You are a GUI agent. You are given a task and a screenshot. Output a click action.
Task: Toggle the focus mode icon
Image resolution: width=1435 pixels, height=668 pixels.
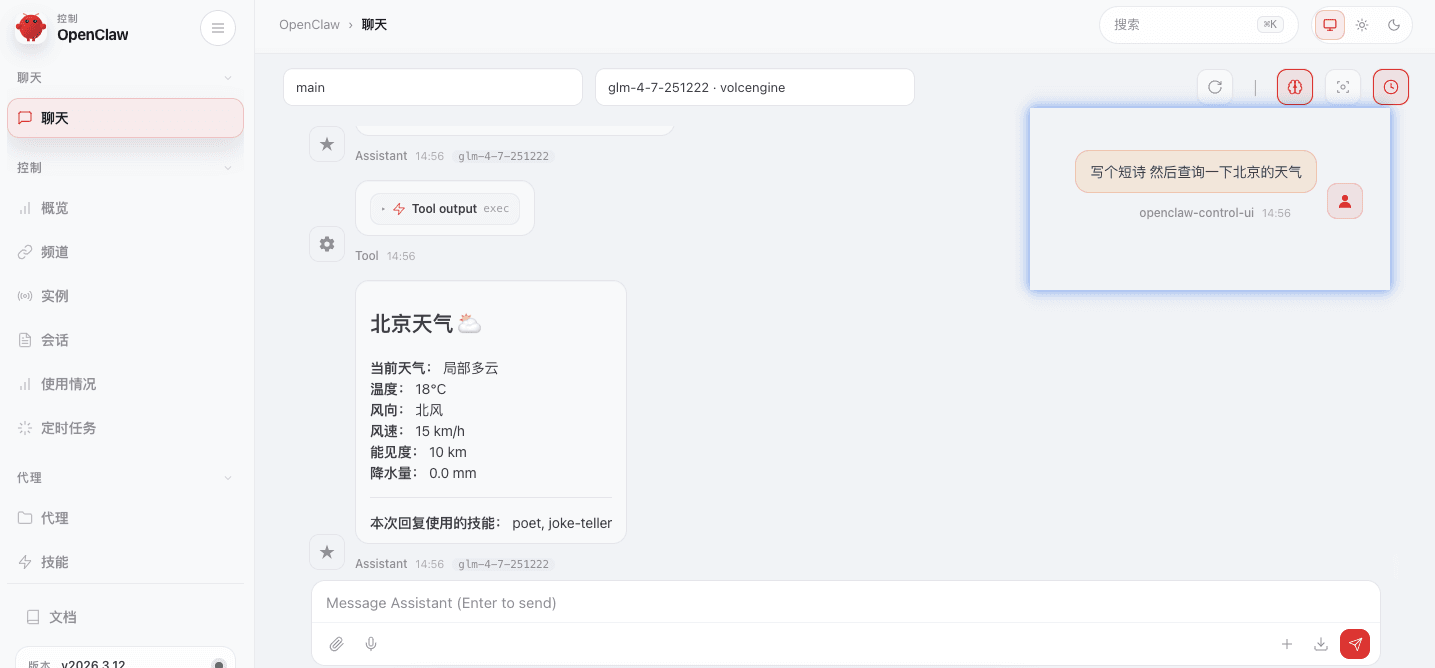click(1343, 87)
